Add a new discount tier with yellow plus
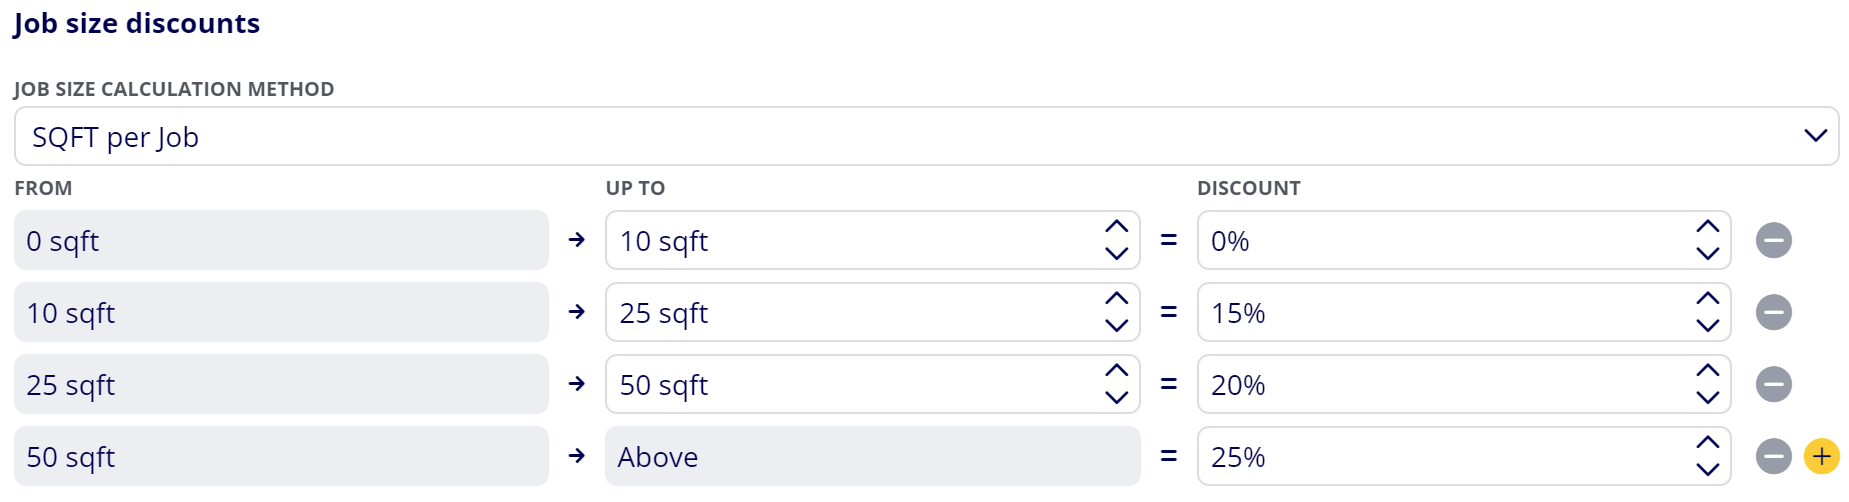 click(1821, 456)
